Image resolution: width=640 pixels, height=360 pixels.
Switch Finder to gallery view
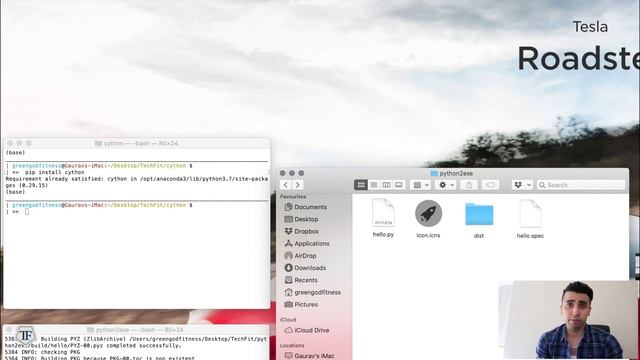399,185
